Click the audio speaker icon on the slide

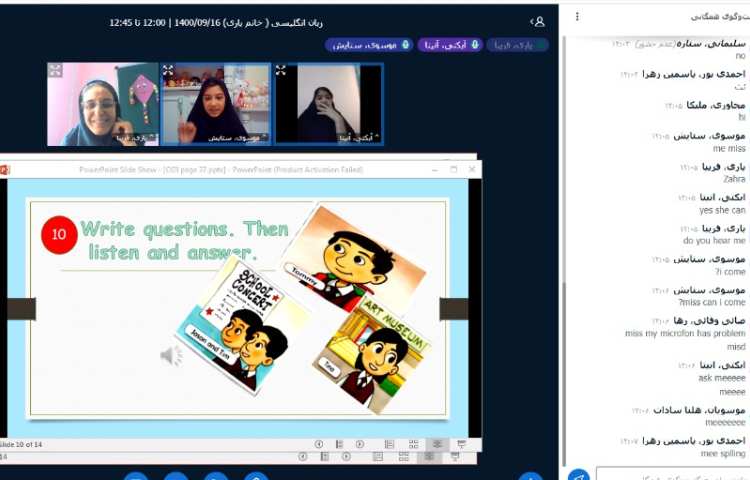[171, 355]
